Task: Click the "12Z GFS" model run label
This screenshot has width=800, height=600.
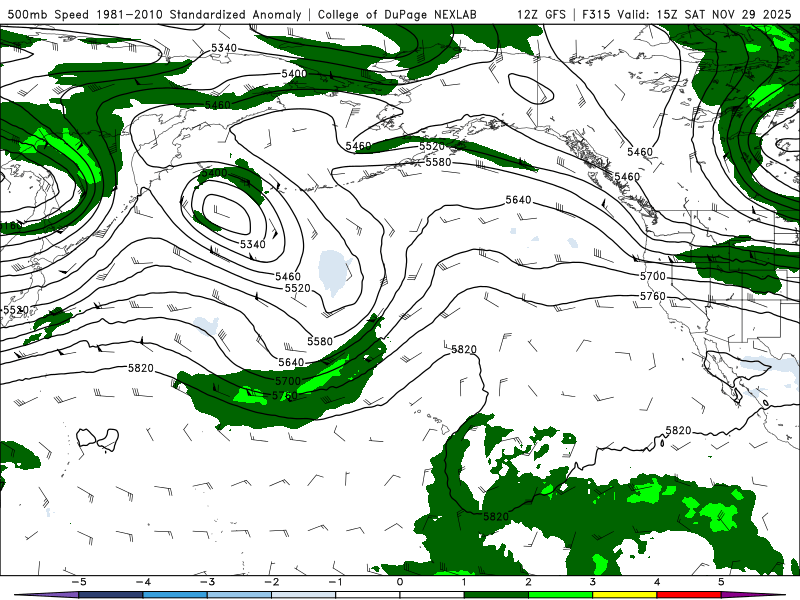Action: tap(541, 14)
